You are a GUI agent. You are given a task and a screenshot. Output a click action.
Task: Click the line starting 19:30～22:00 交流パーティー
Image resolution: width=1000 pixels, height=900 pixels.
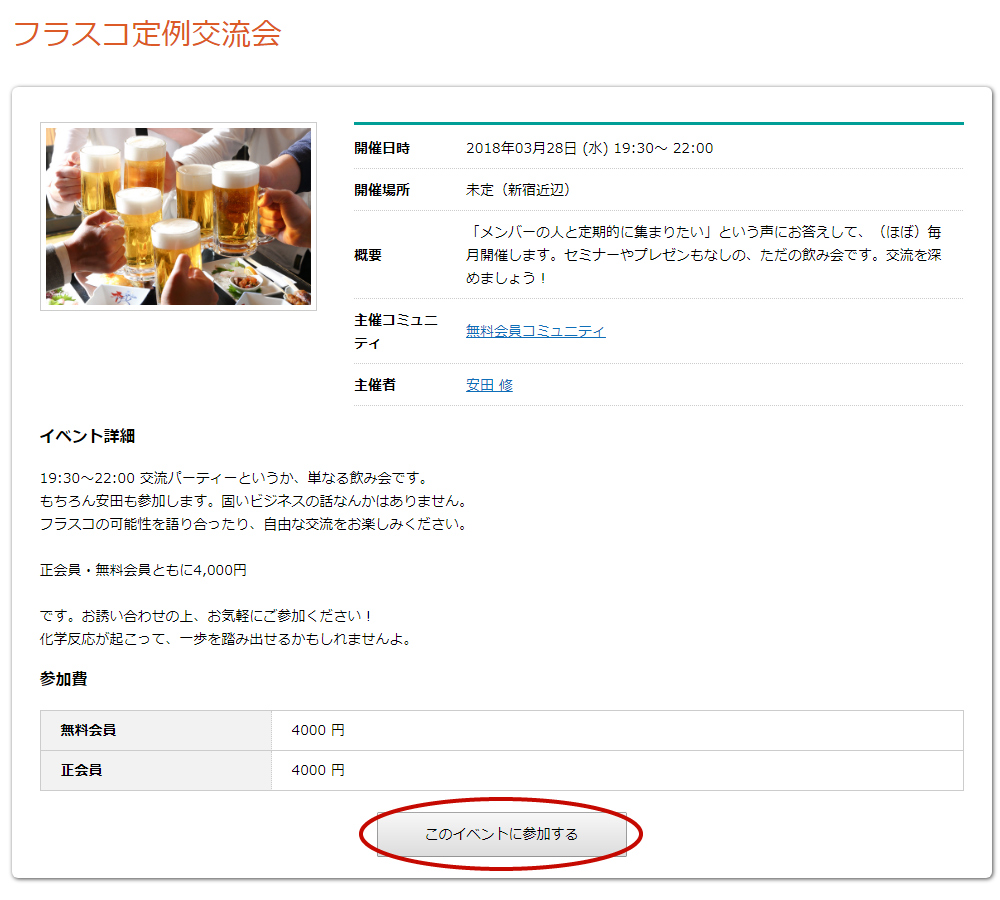tap(233, 478)
